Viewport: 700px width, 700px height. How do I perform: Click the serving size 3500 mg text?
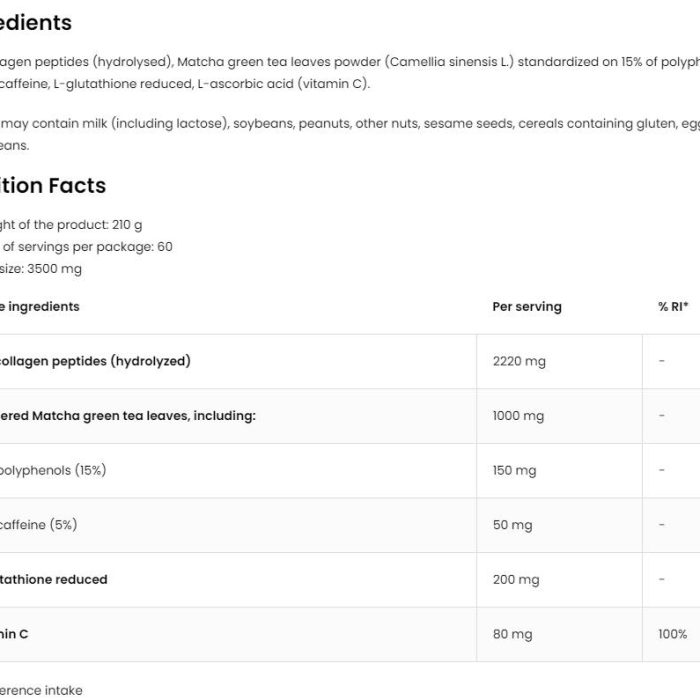(41, 269)
